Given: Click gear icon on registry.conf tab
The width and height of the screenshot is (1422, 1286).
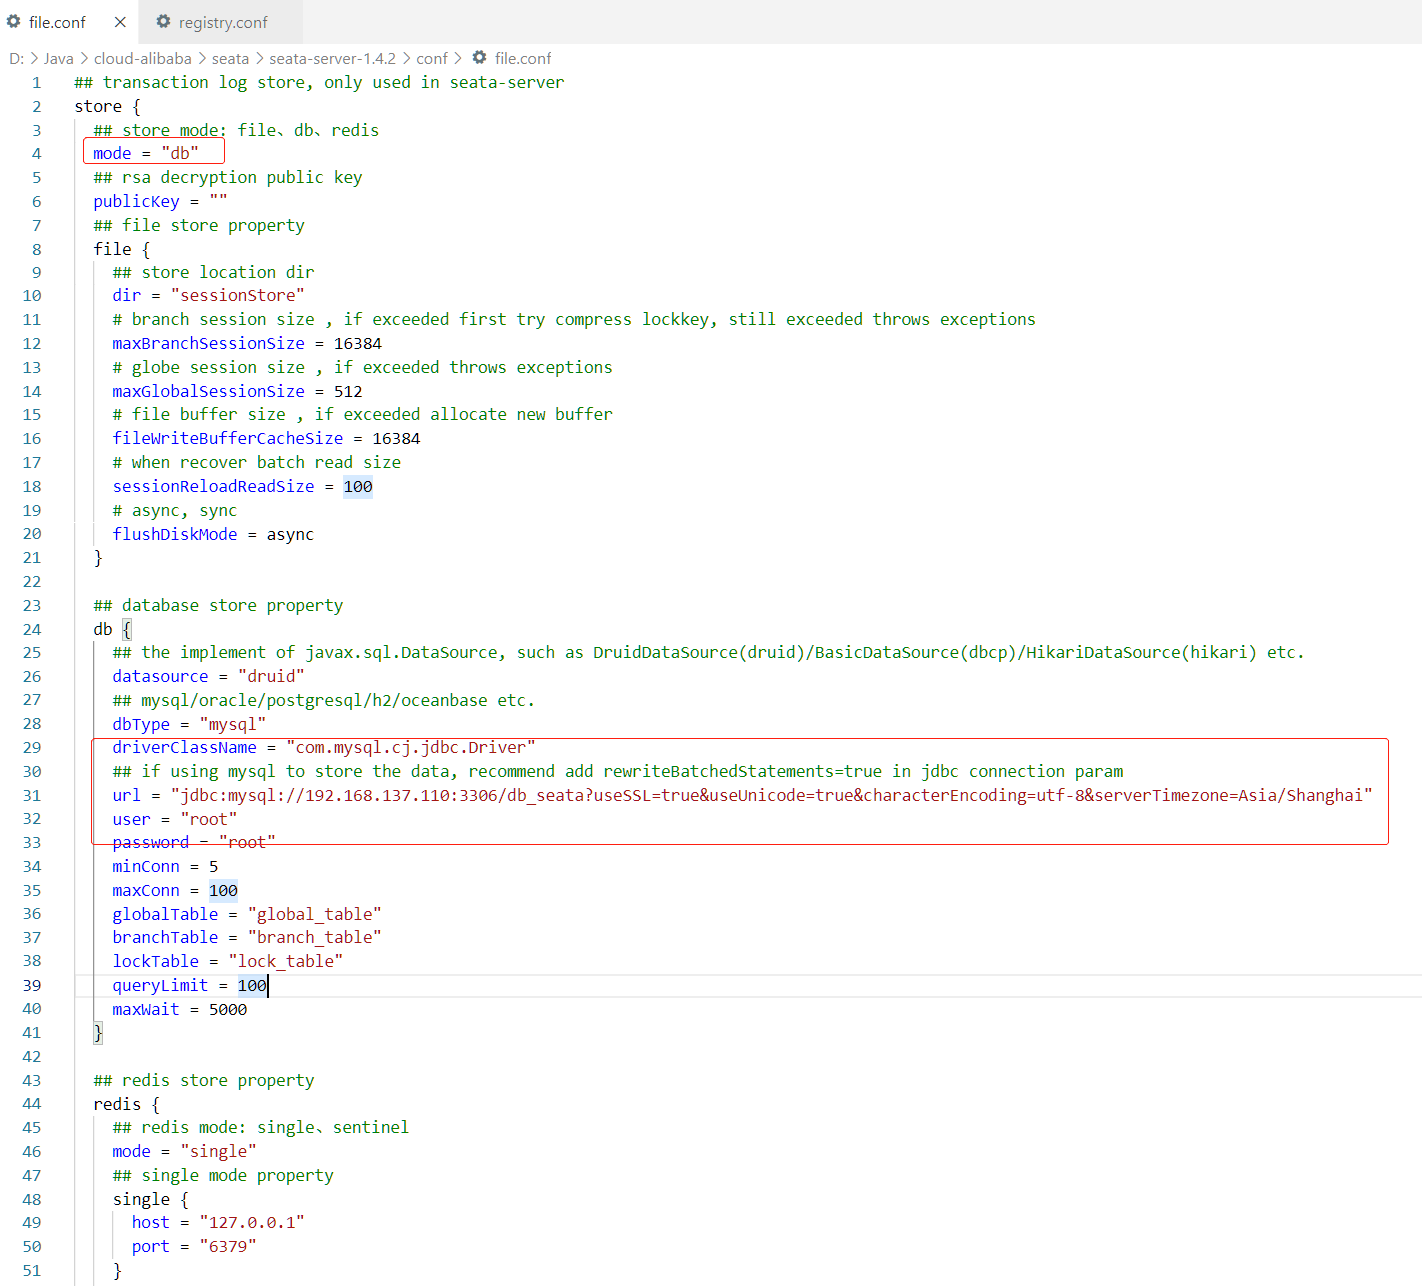Looking at the screenshot, I should 163,21.
